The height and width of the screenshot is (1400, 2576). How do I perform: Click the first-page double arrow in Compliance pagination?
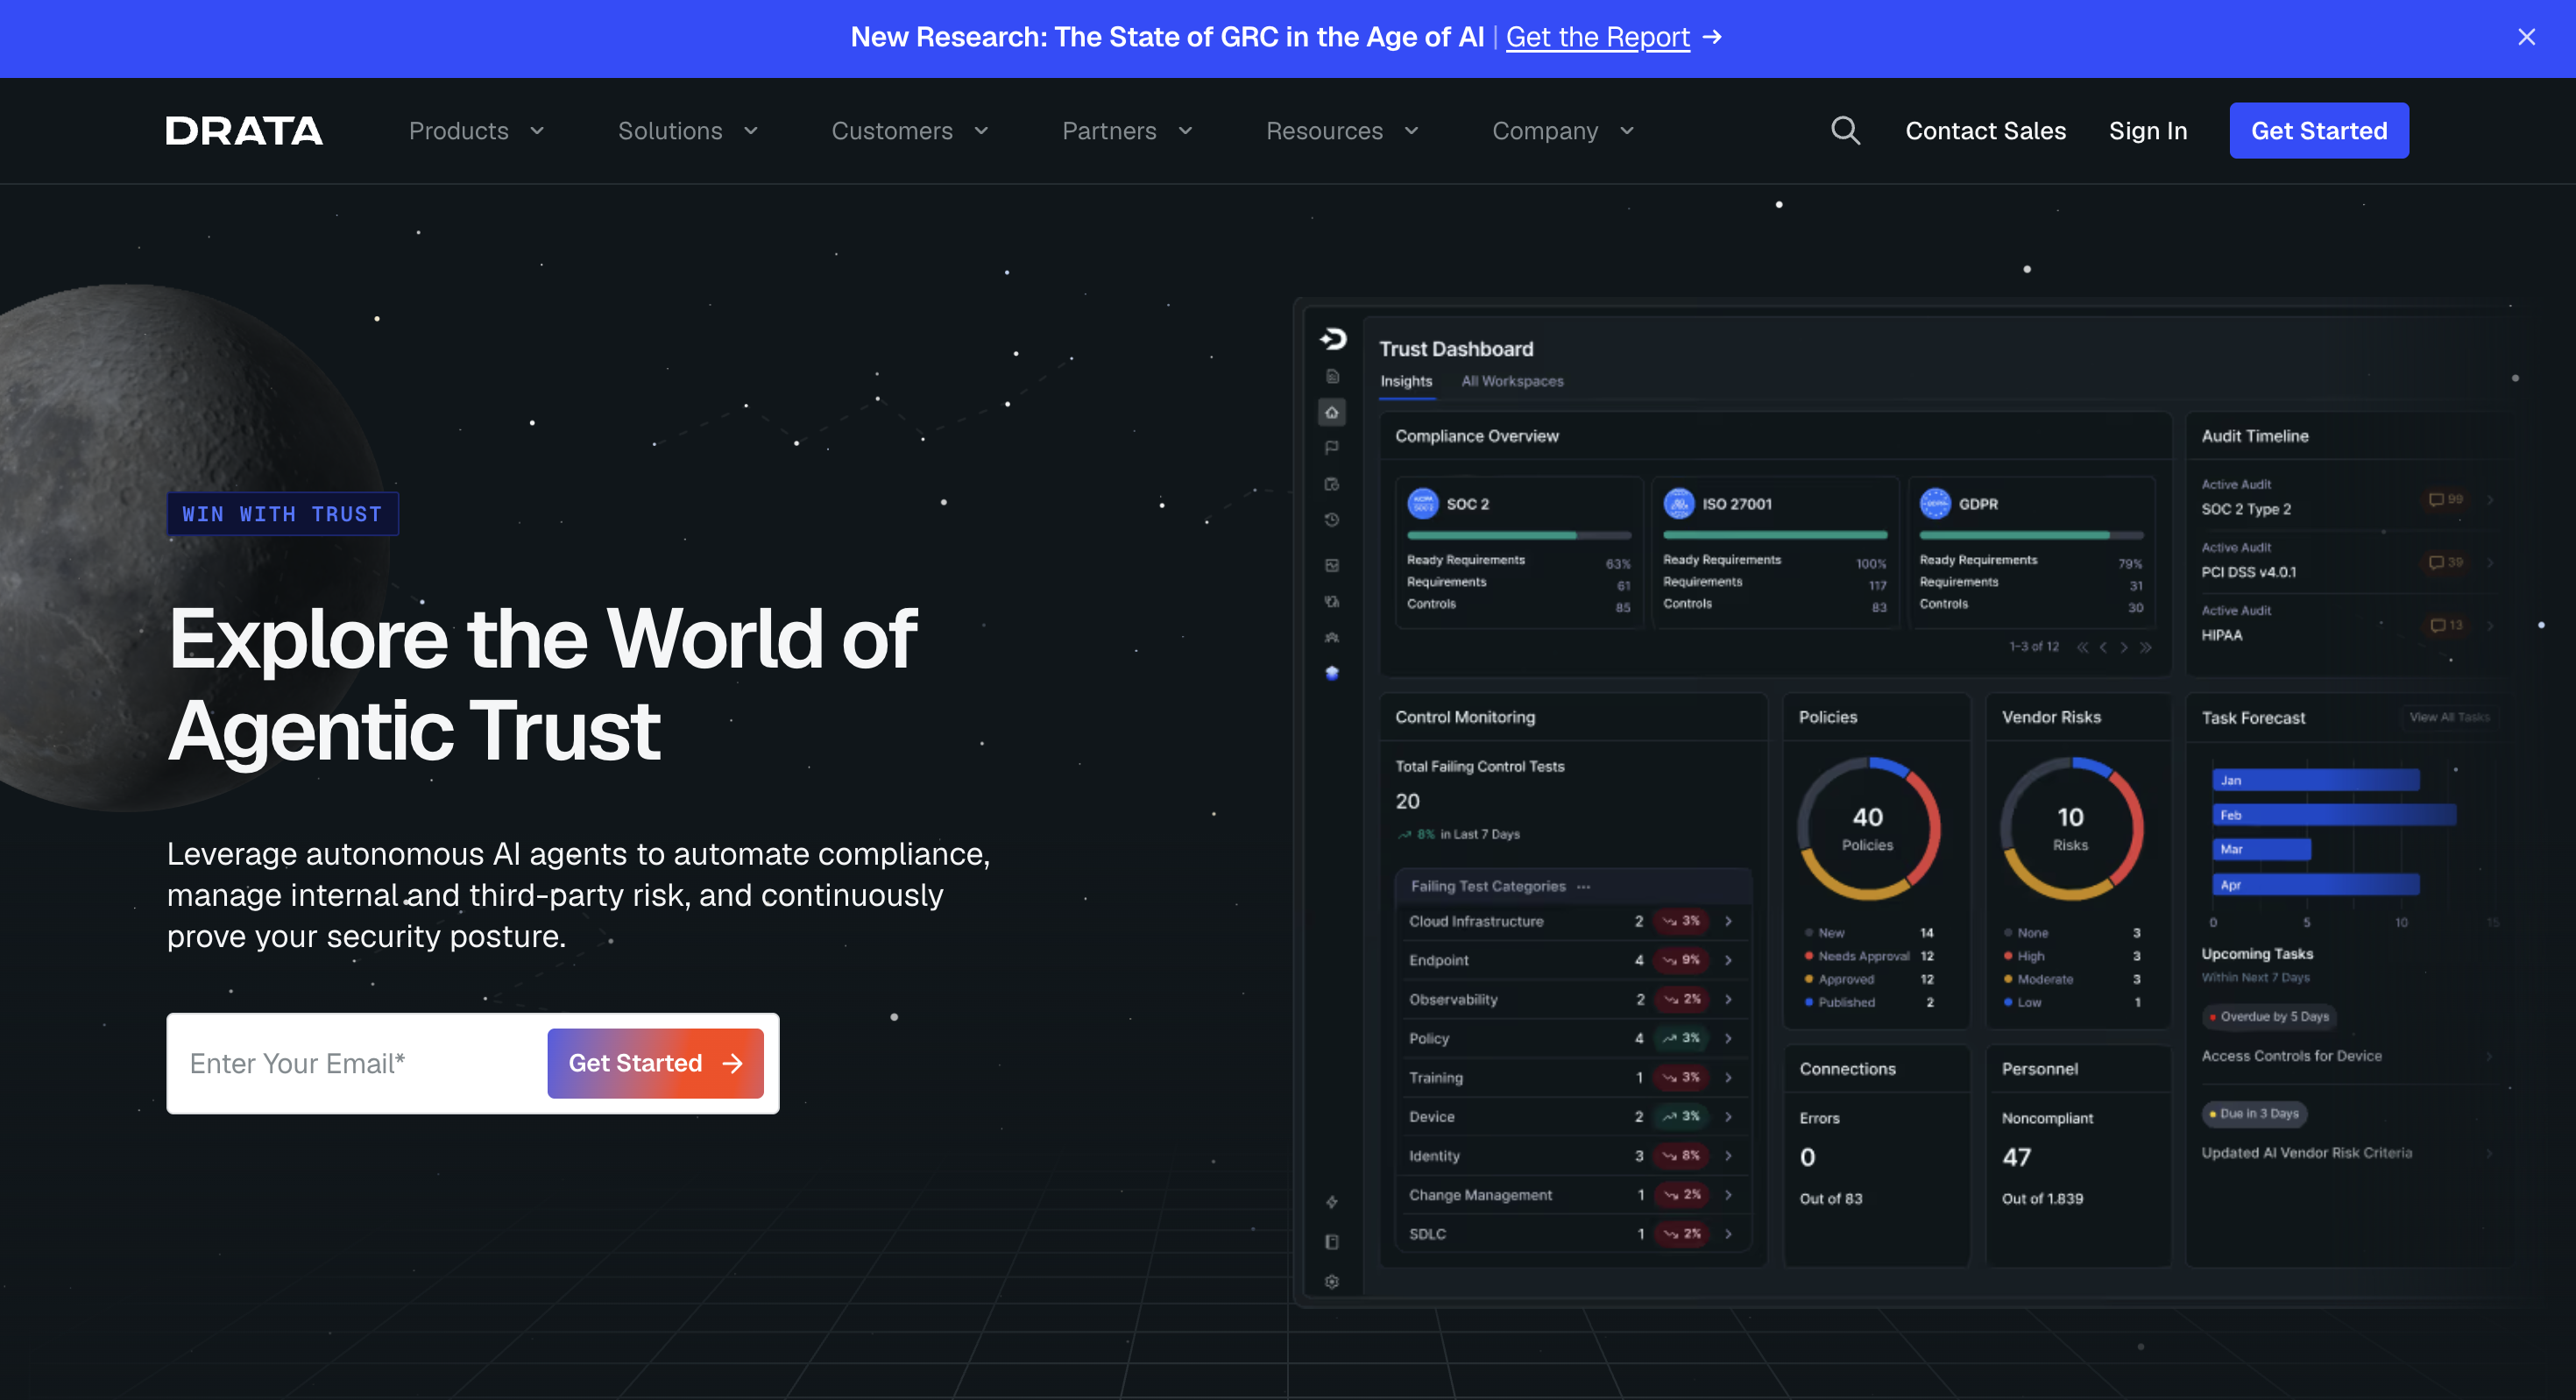[x=2082, y=647]
